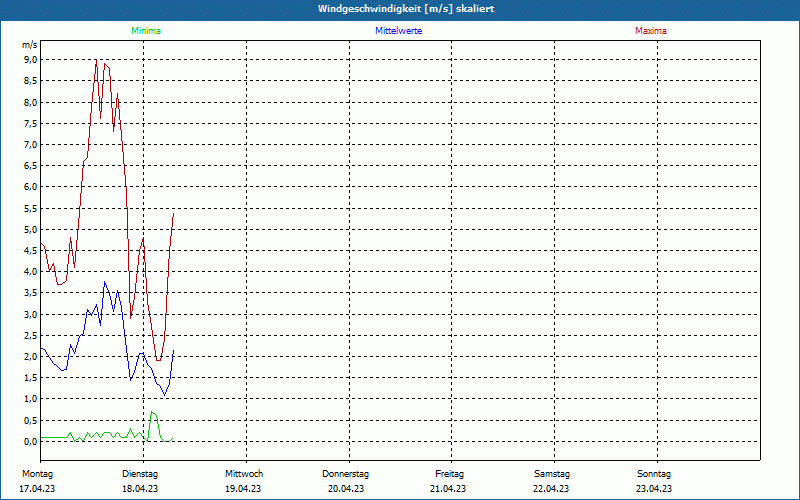Screen dimensions: 800x500
Task: Click the 1,0 y-axis value
Action: [31, 399]
